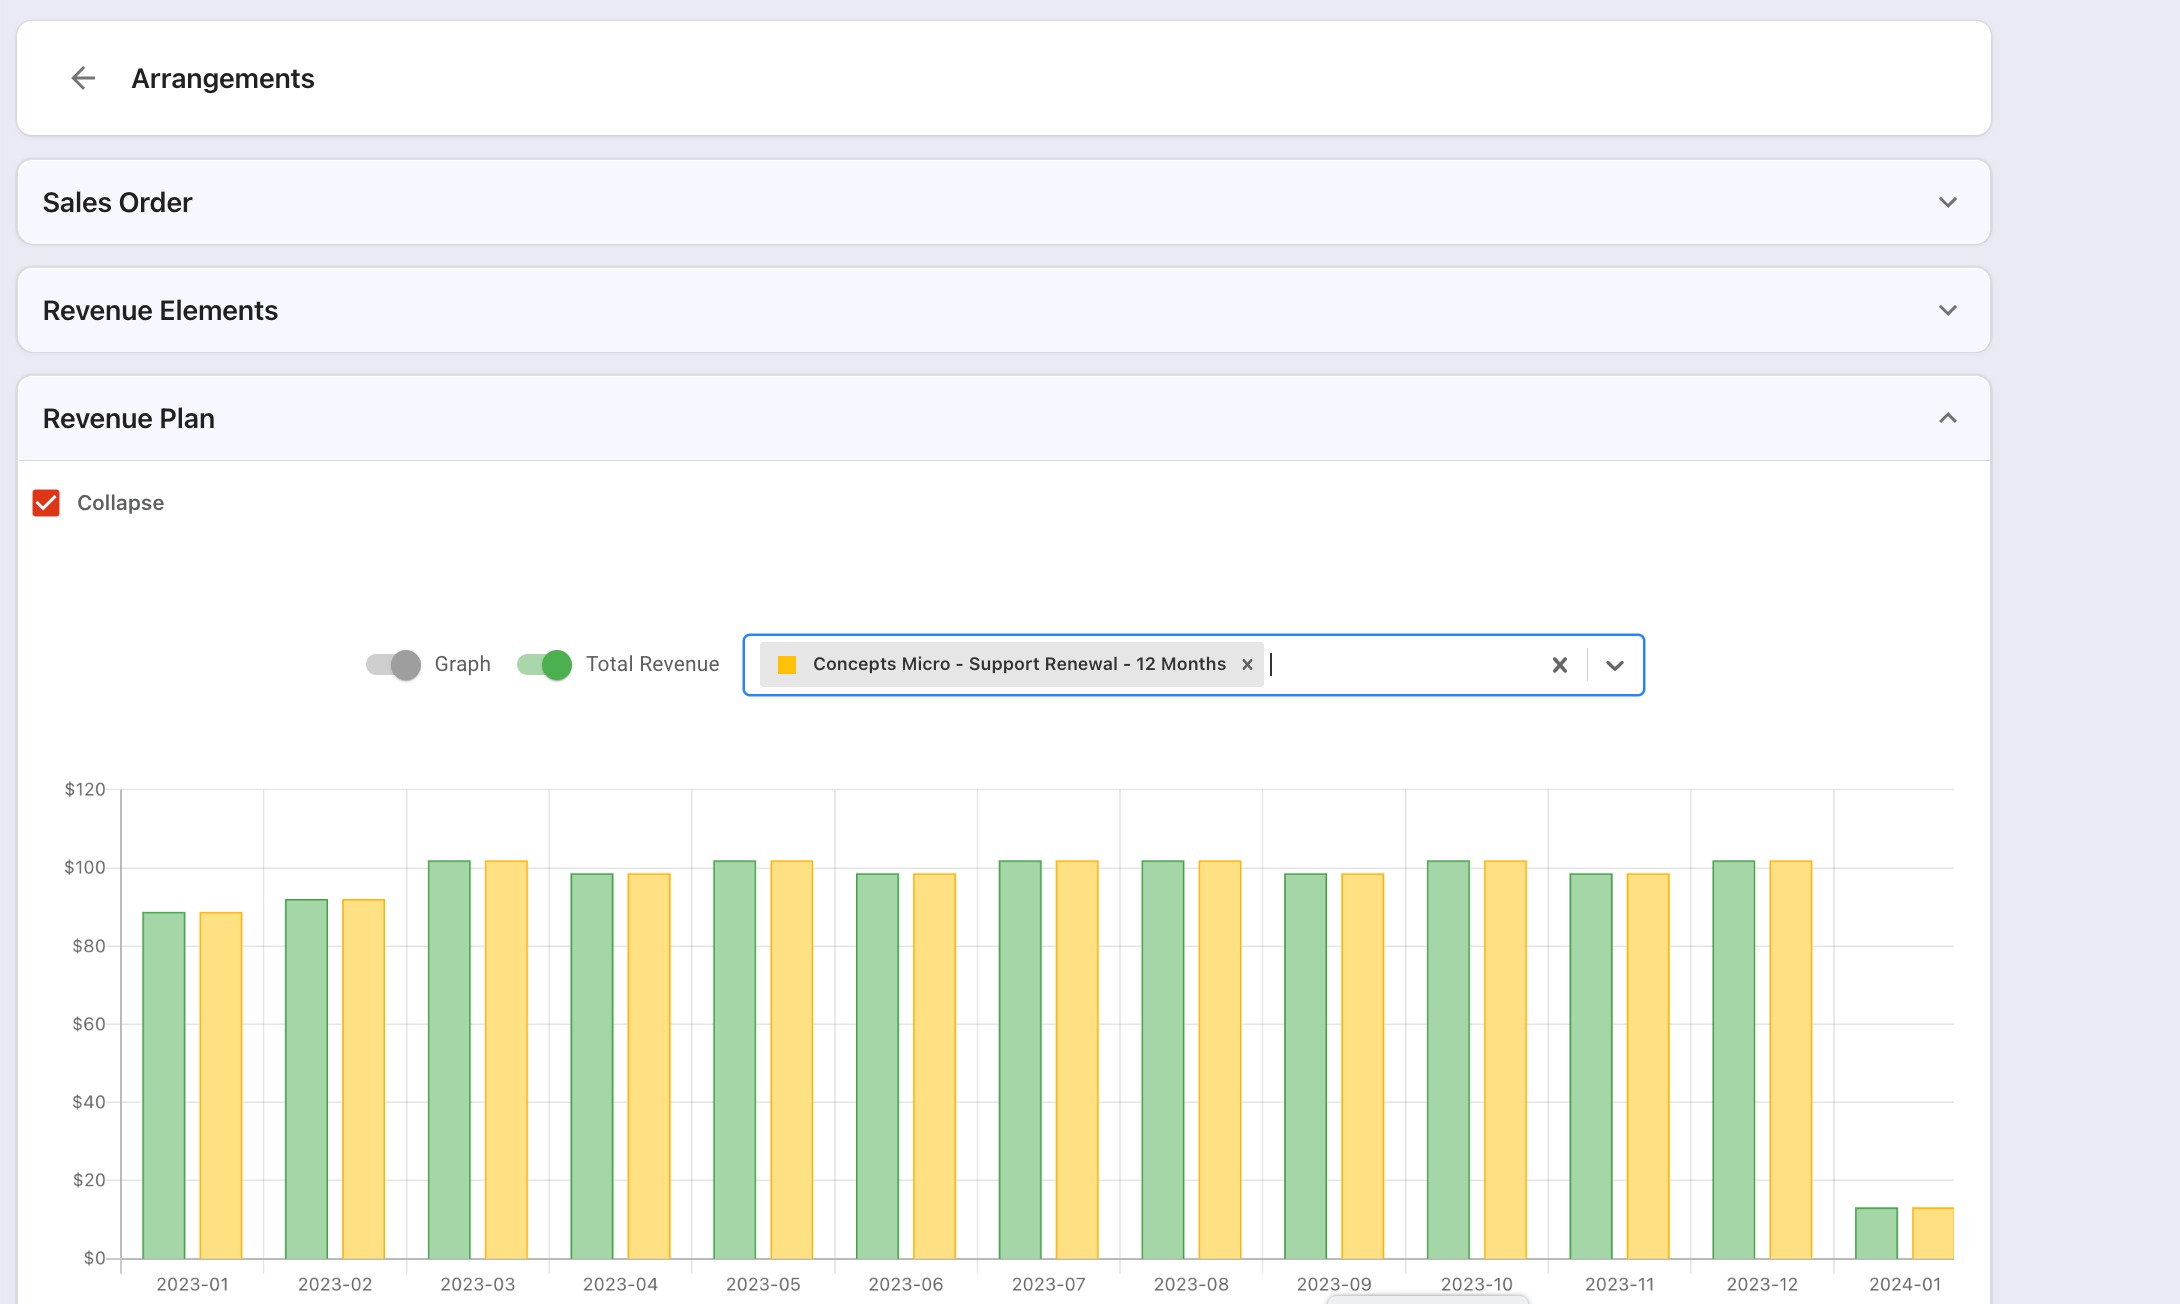Collapse the Revenue Plan section chevron
The width and height of the screenshot is (2180, 1304).
tap(1947, 419)
